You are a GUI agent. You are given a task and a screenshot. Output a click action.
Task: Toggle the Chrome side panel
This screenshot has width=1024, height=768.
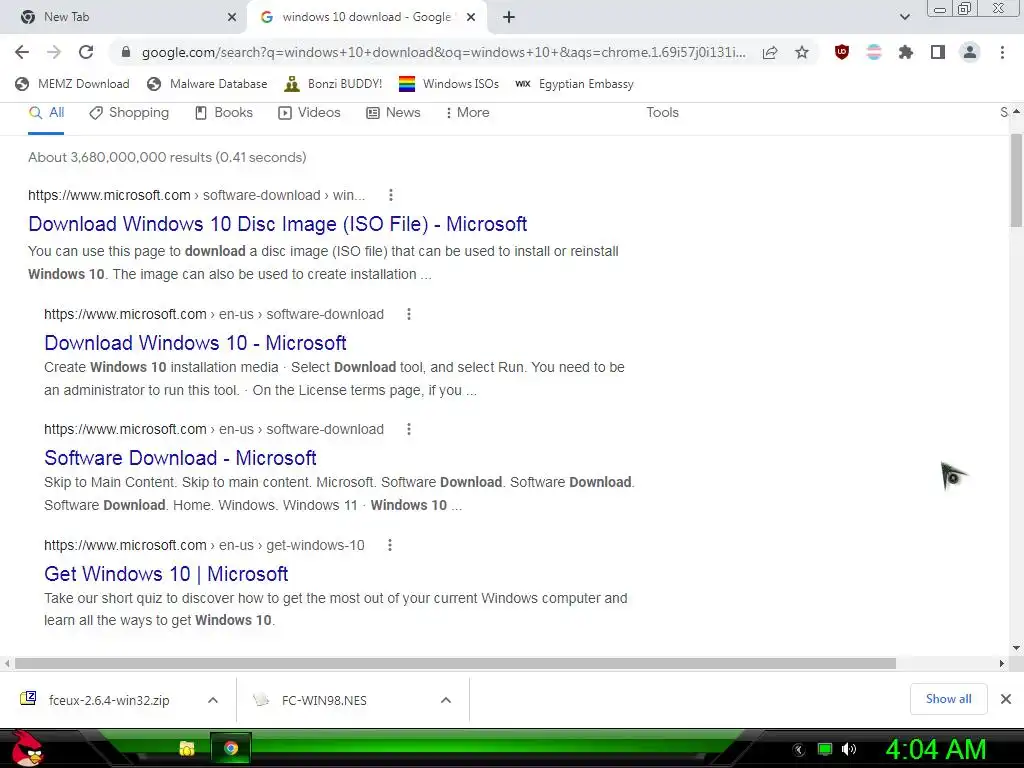tap(938, 52)
